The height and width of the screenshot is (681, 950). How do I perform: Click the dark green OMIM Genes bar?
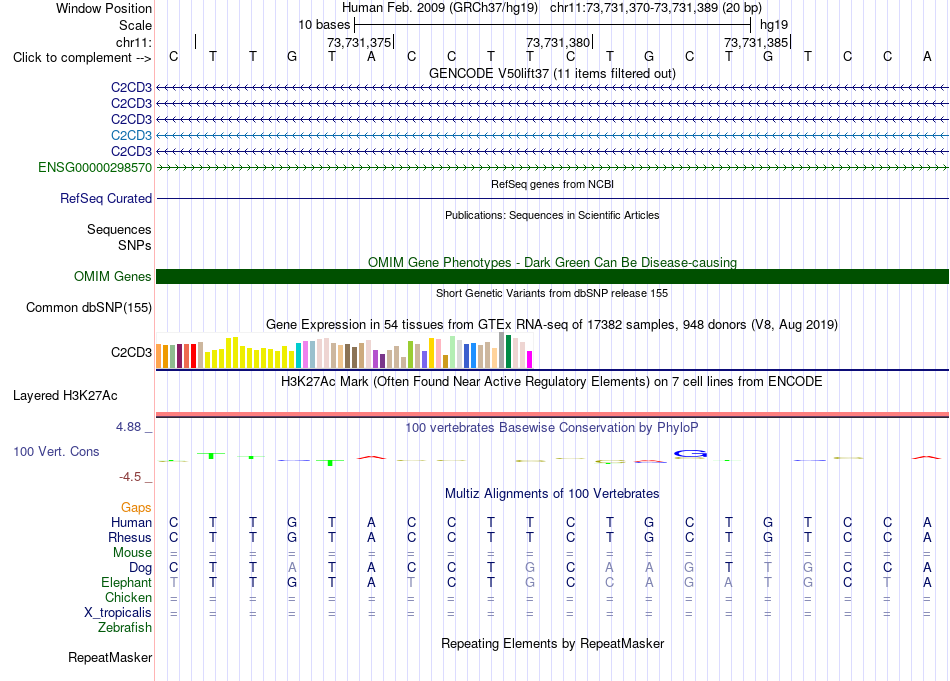point(552,276)
